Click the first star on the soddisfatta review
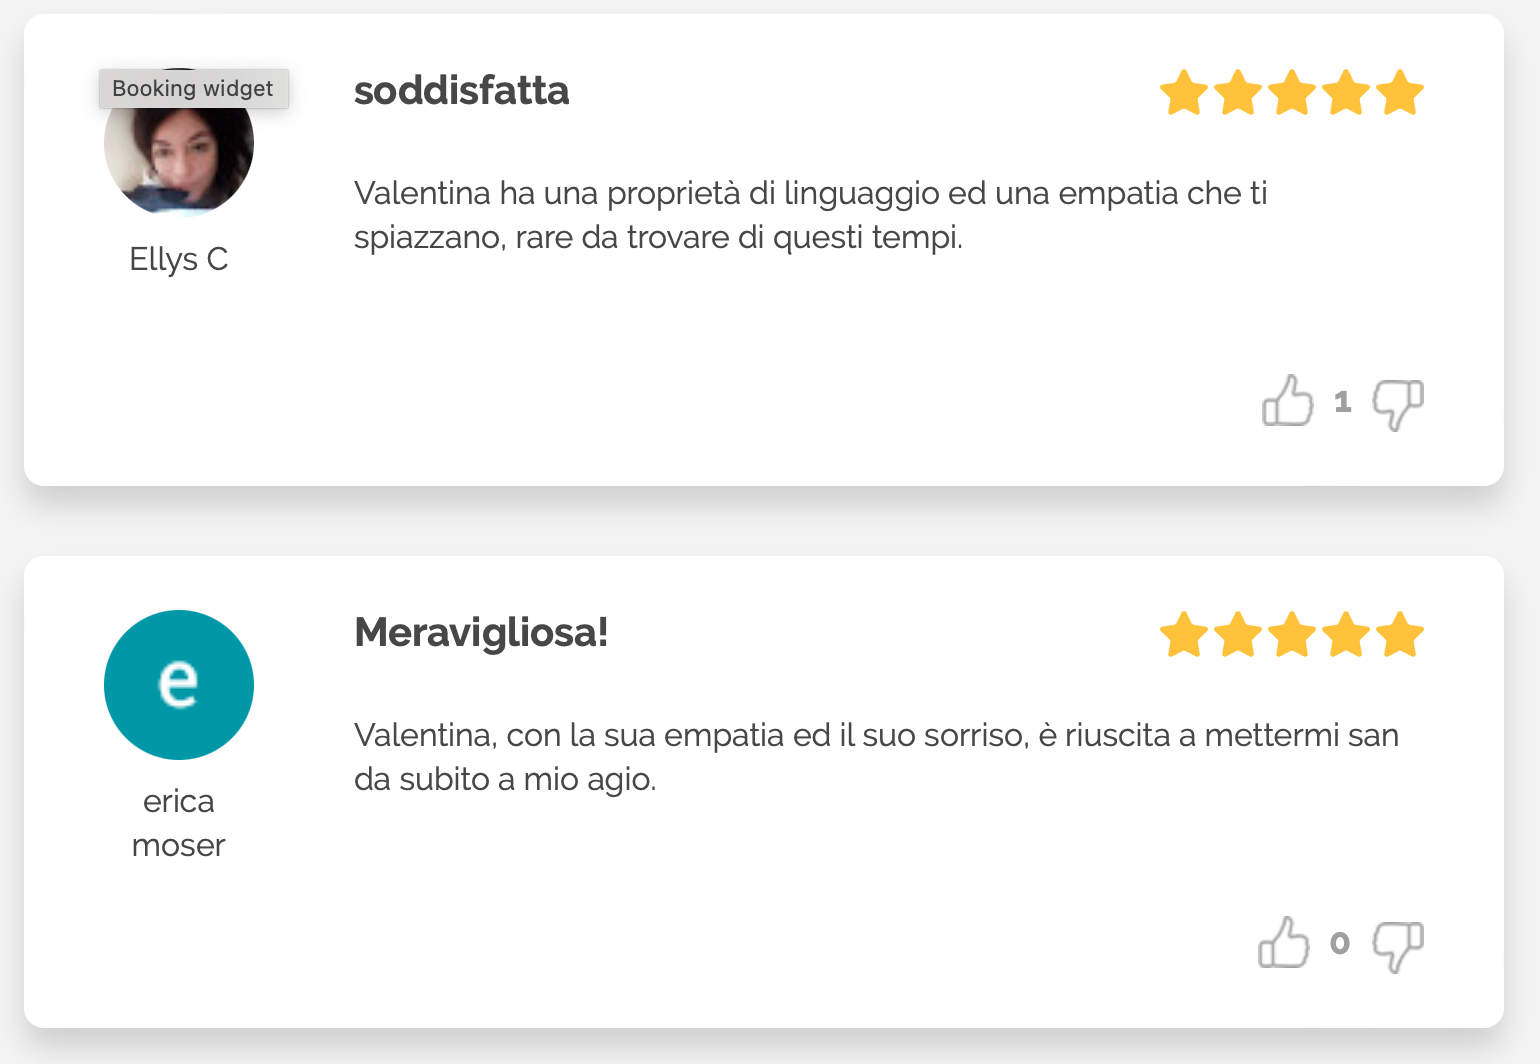The width and height of the screenshot is (1540, 1064). coord(1185,93)
